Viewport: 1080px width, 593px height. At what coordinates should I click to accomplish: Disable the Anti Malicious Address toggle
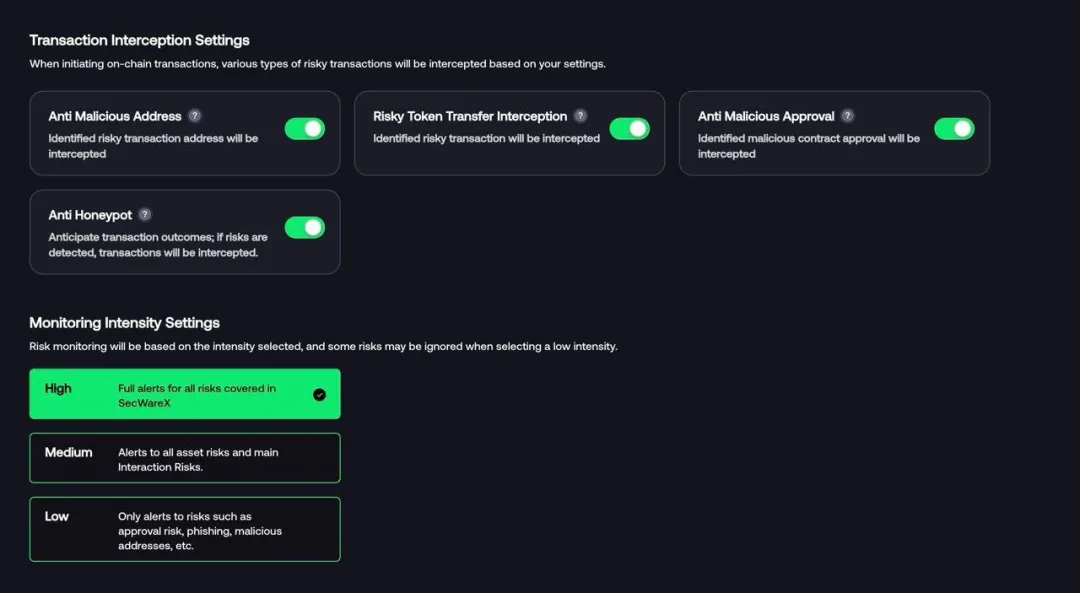[305, 129]
